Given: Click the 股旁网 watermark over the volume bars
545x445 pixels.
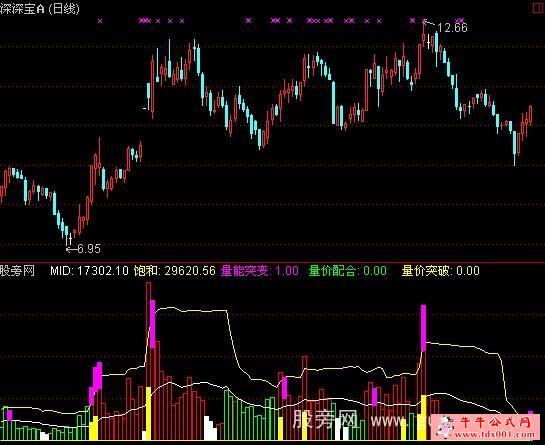Looking at the screenshot, I should (325, 419).
